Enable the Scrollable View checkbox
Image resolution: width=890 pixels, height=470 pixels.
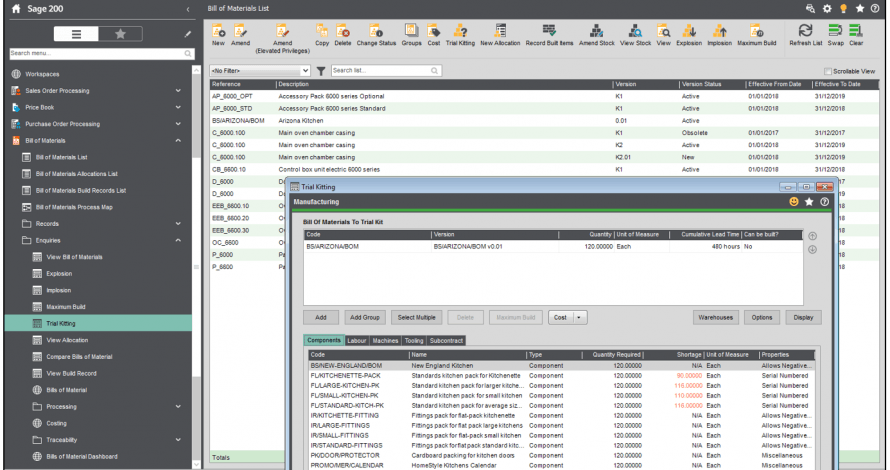pyautogui.click(x=828, y=71)
